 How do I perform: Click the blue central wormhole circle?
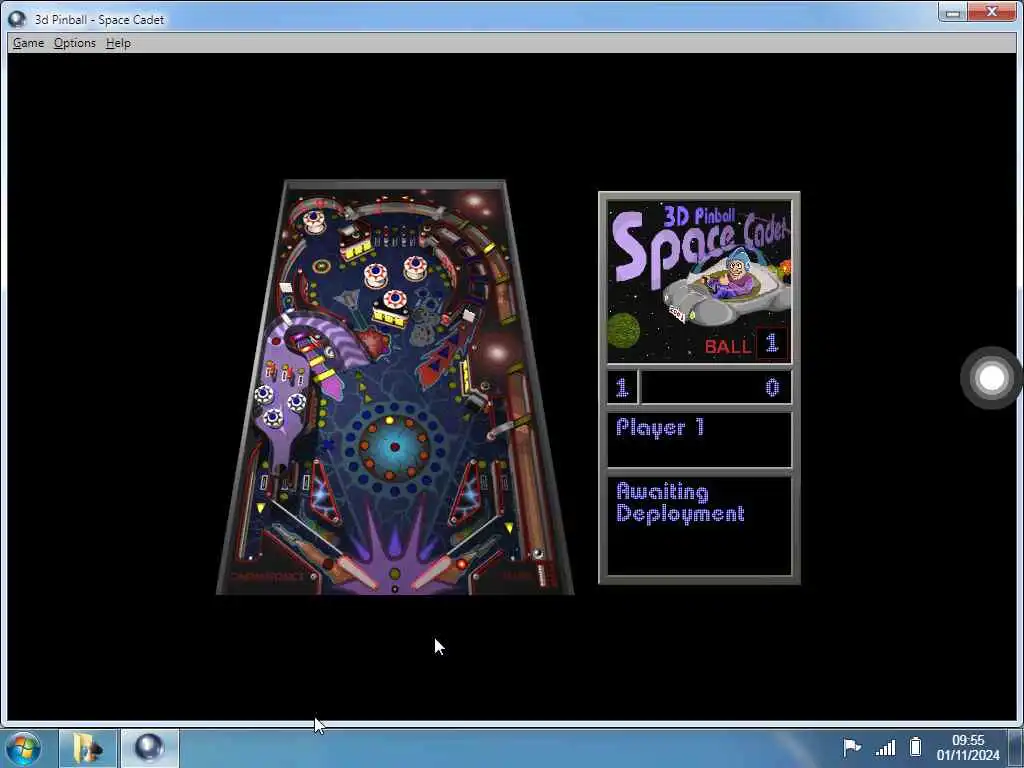point(394,447)
